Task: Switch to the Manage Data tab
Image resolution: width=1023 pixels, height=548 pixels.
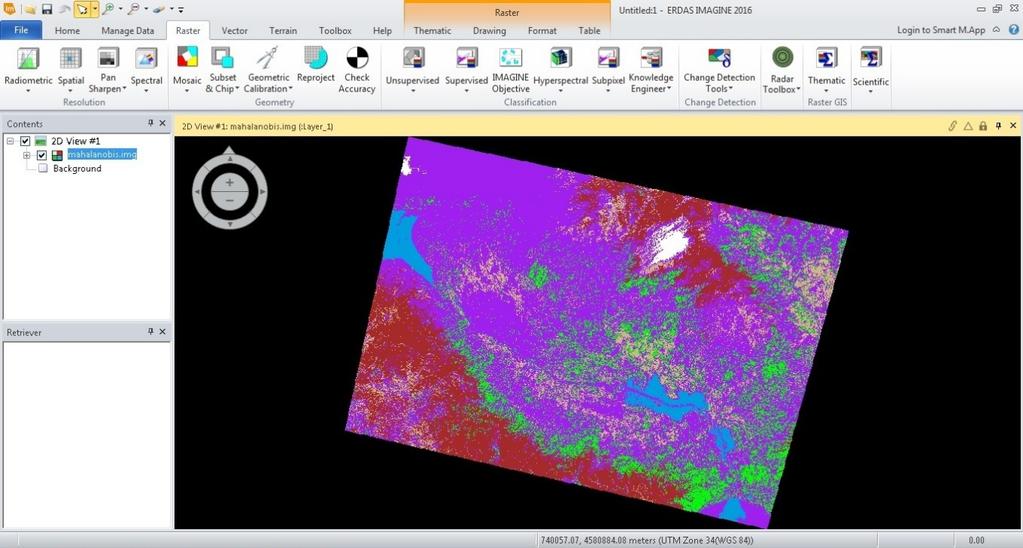Action: click(x=128, y=31)
